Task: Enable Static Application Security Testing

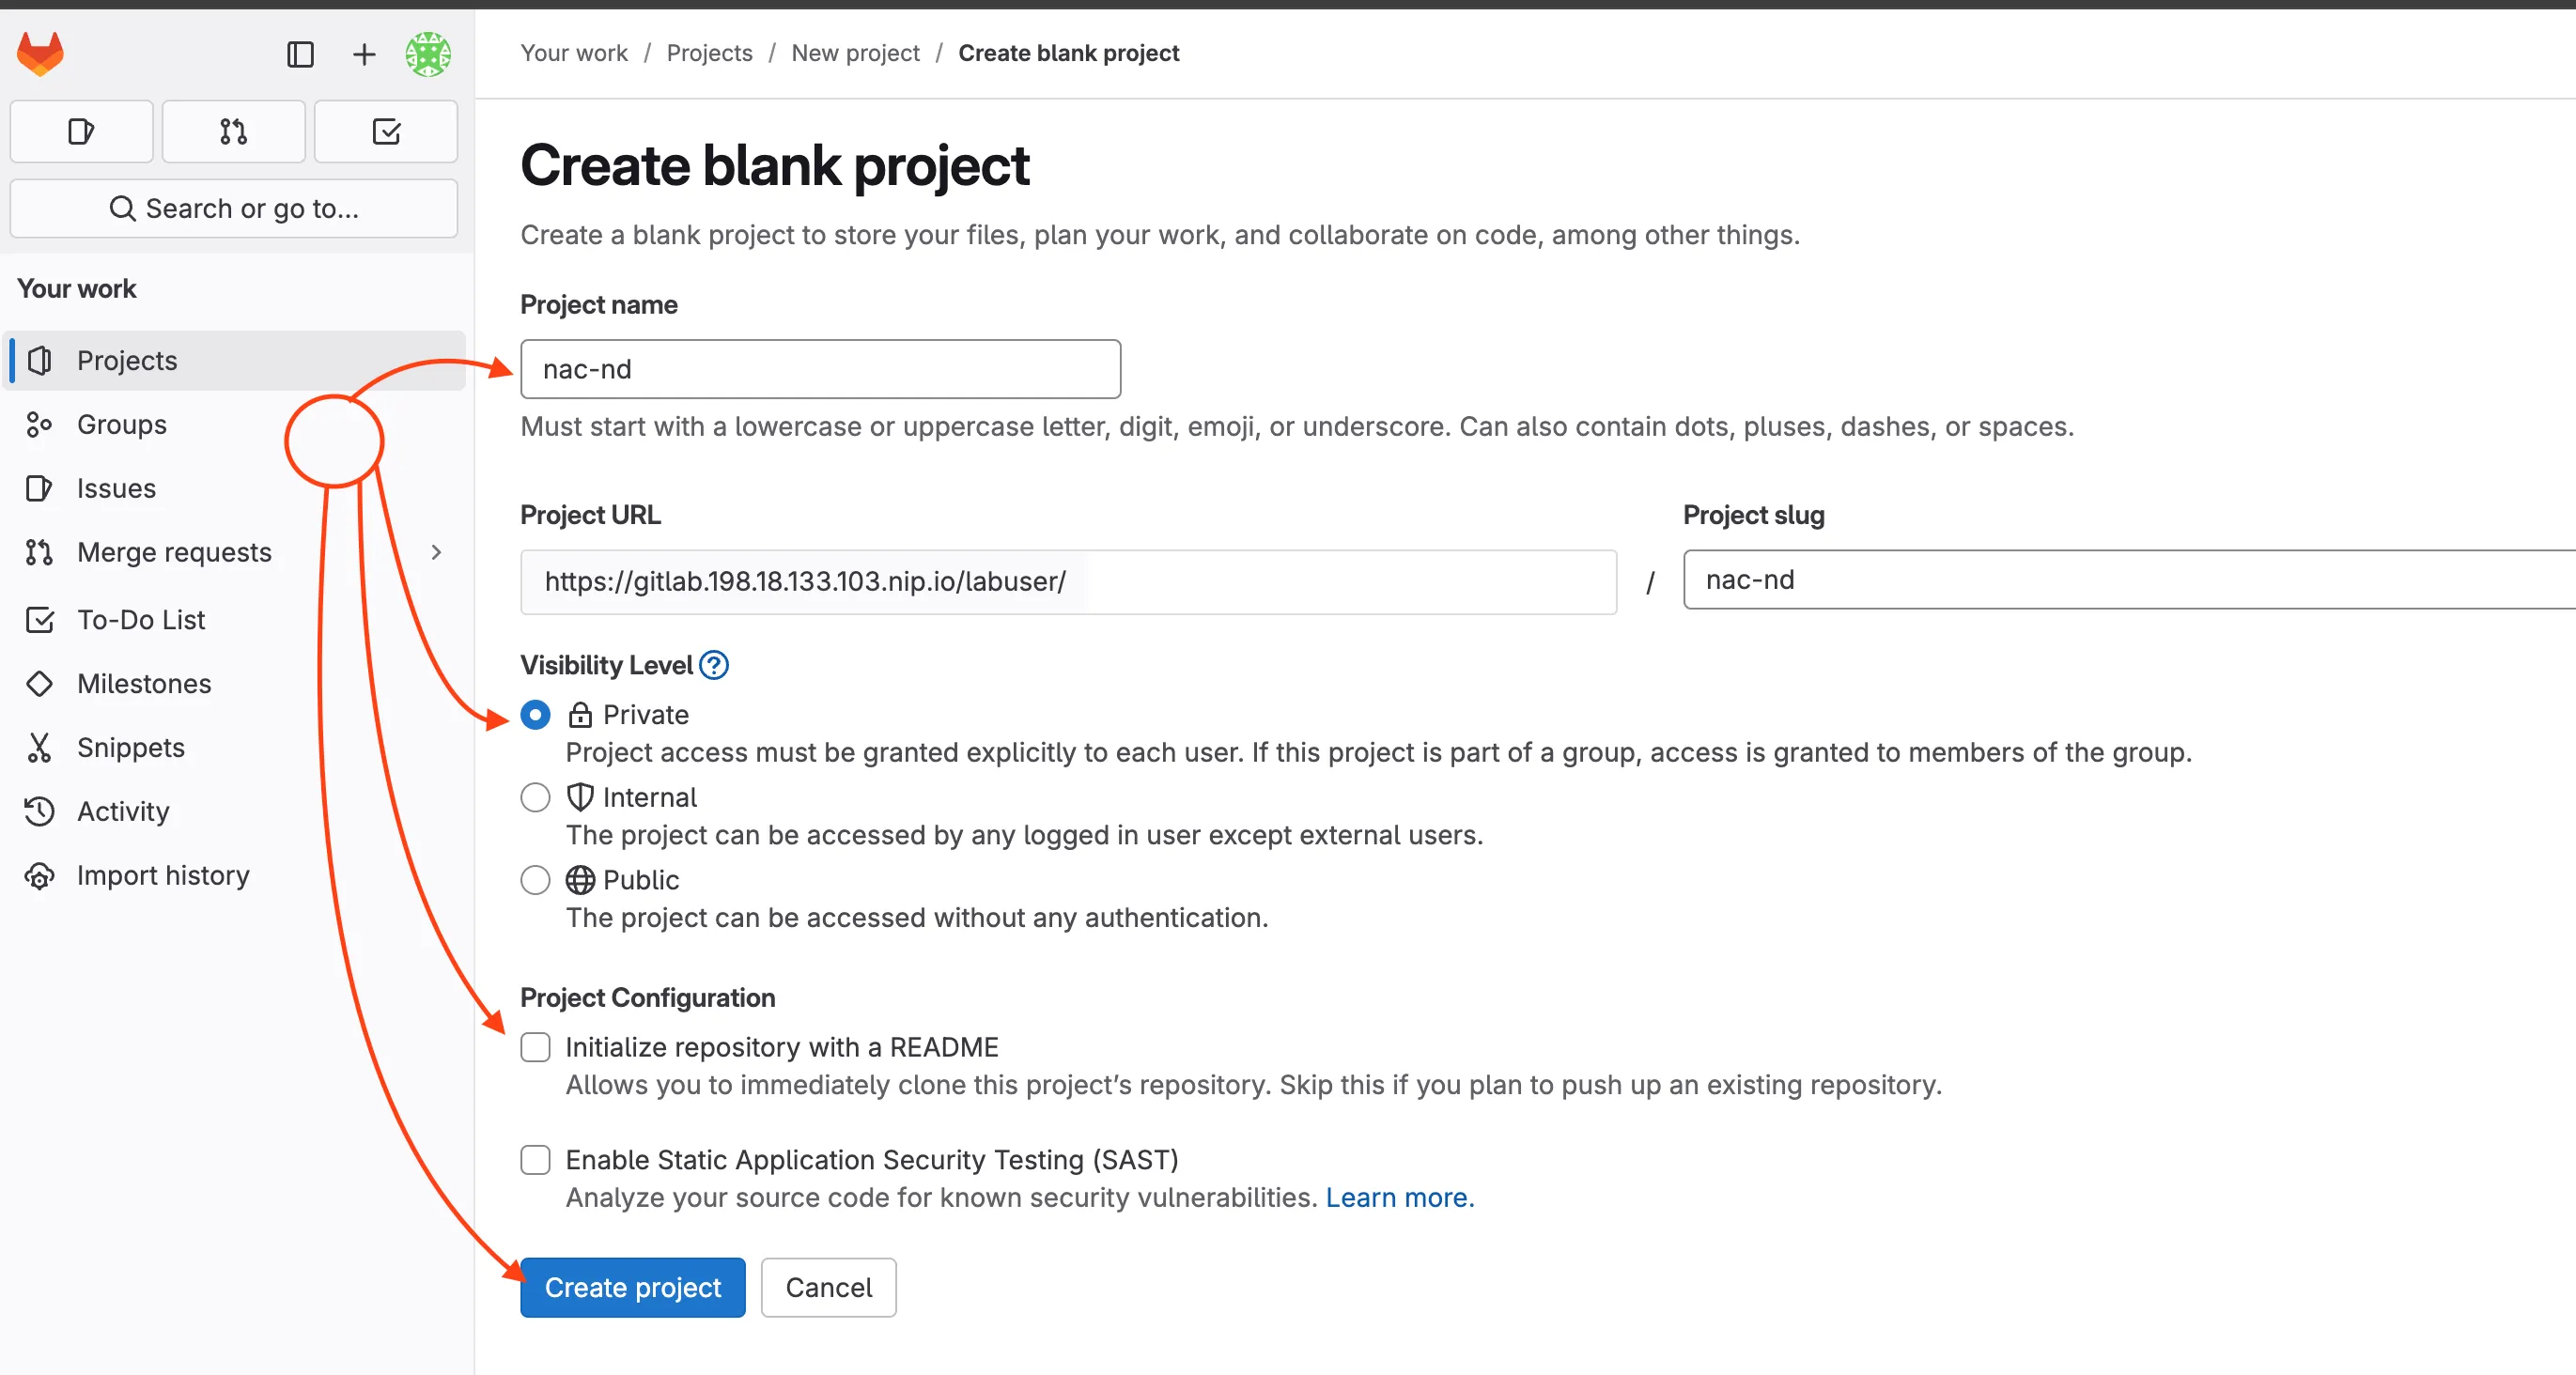Action: pyautogui.click(x=535, y=1159)
